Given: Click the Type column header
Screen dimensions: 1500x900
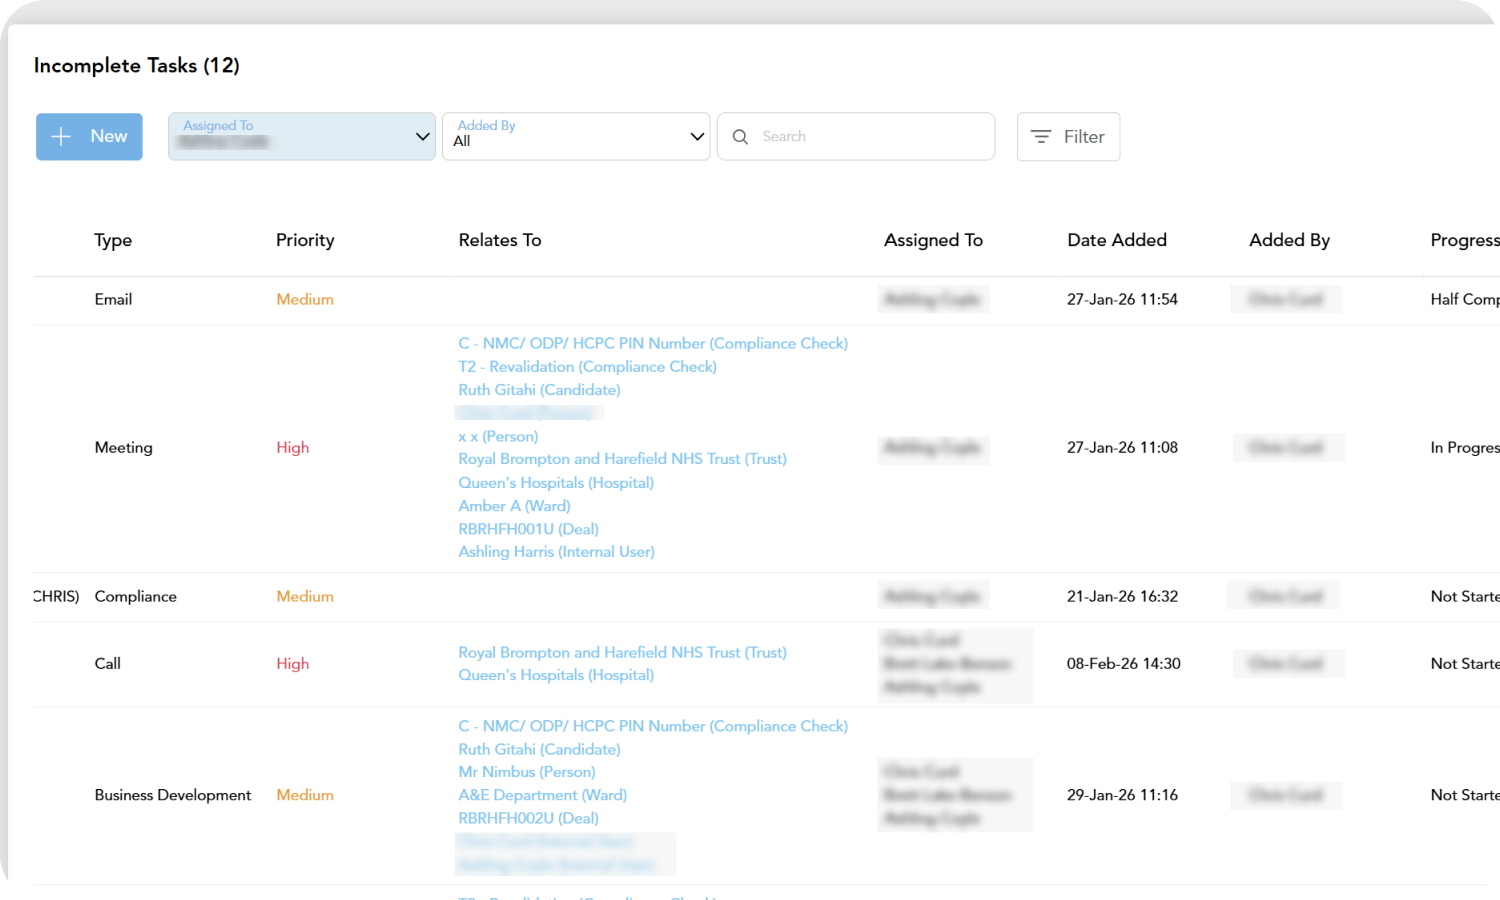Looking at the screenshot, I should (x=113, y=240).
